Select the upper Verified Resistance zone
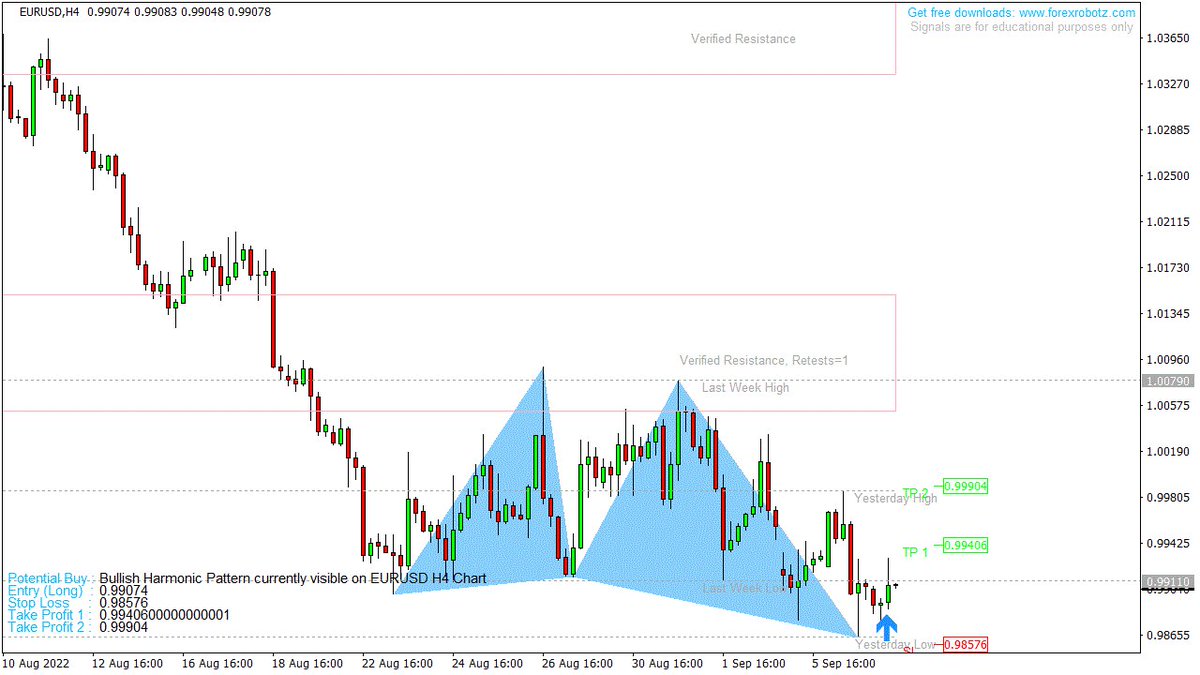 pos(743,39)
